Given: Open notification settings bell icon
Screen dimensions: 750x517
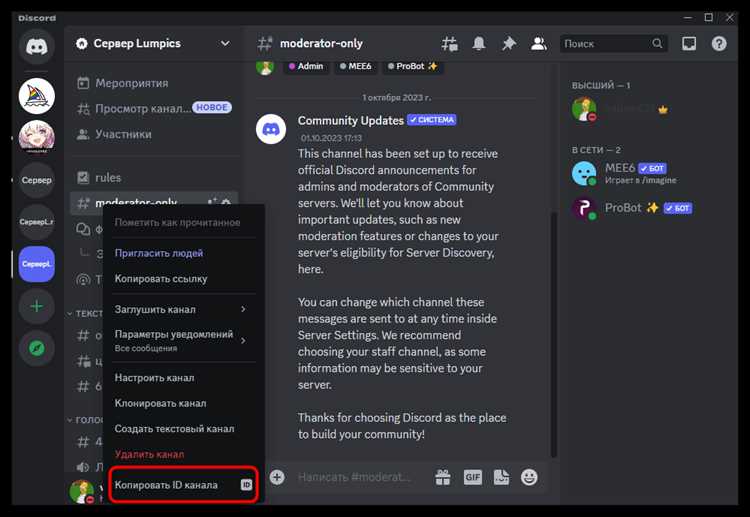Looking at the screenshot, I should pyautogui.click(x=479, y=44).
